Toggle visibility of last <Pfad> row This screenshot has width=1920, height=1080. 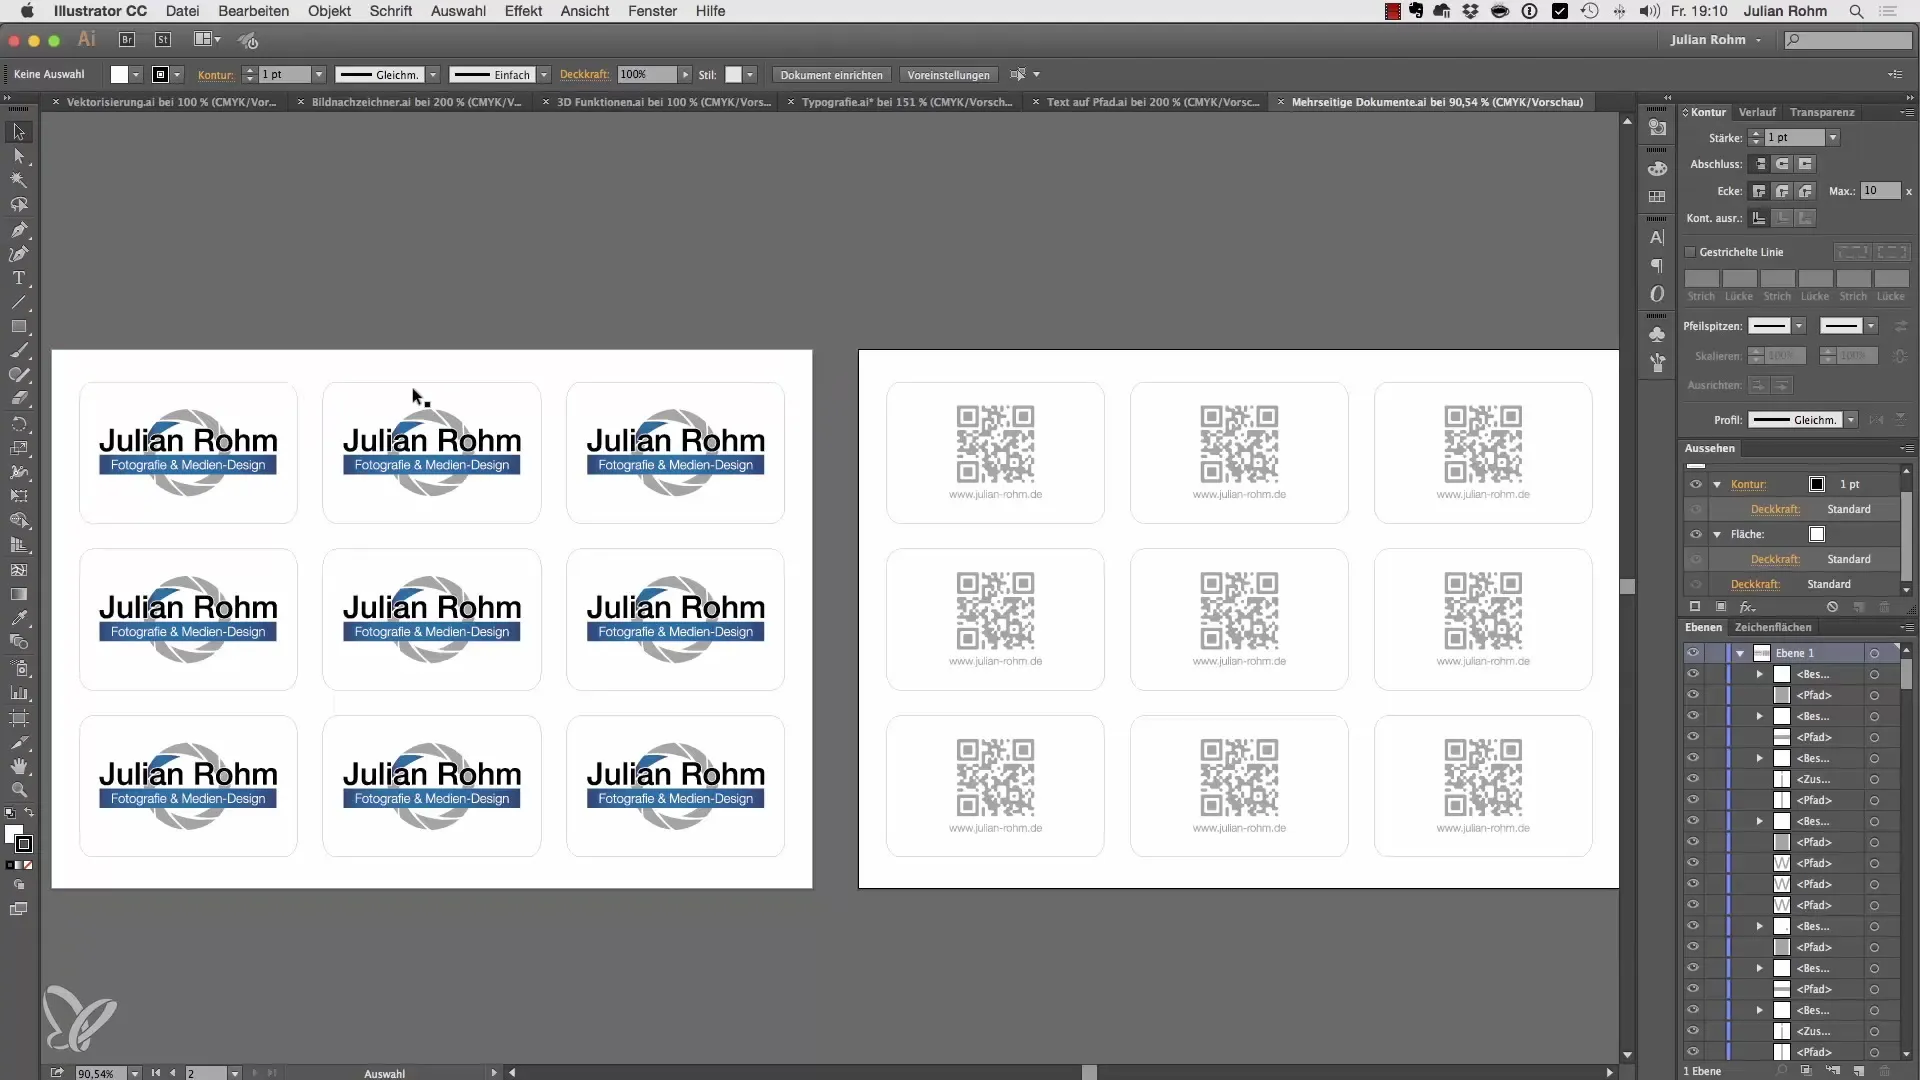click(x=1692, y=1051)
